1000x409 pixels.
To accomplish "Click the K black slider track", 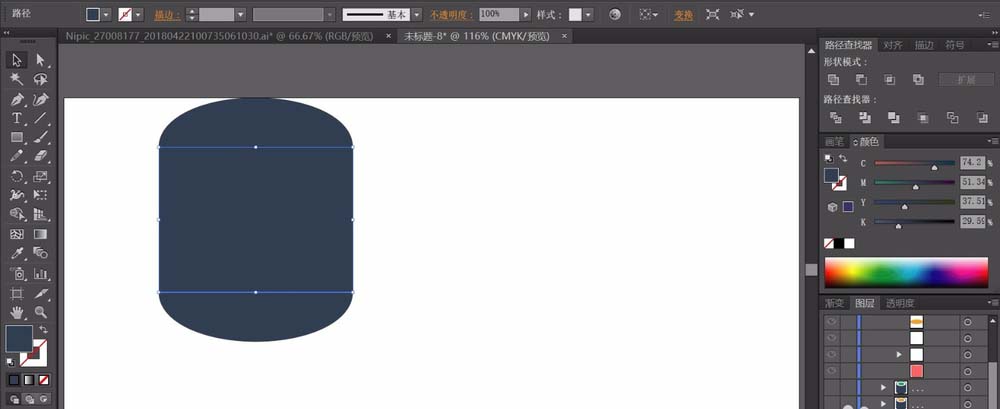I will tap(915, 221).
